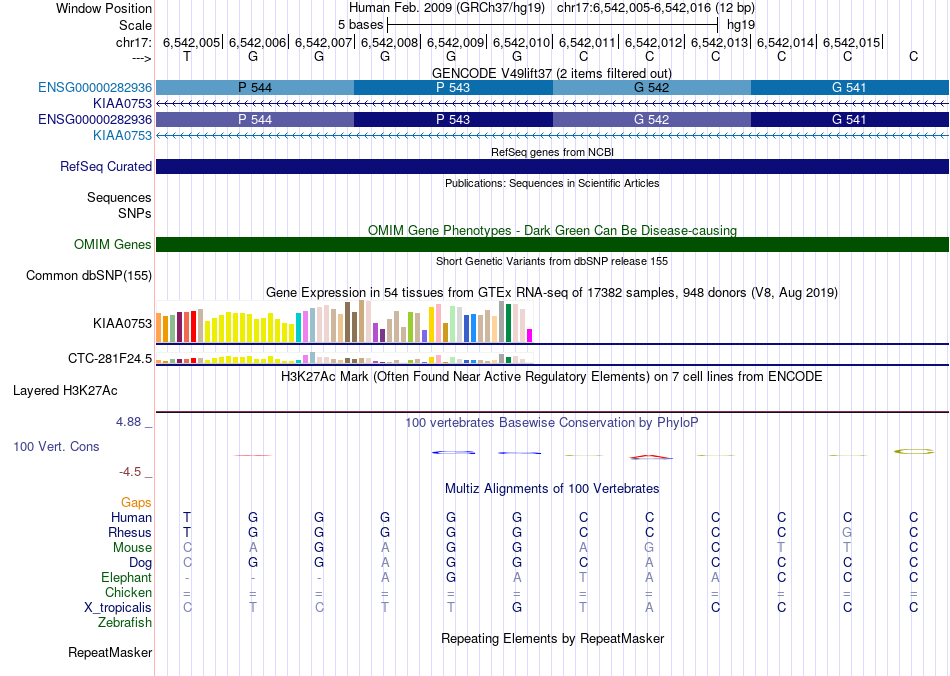Click position label 6,542,015 on ruler
950x676 pixels.
[x=851, y=42]
